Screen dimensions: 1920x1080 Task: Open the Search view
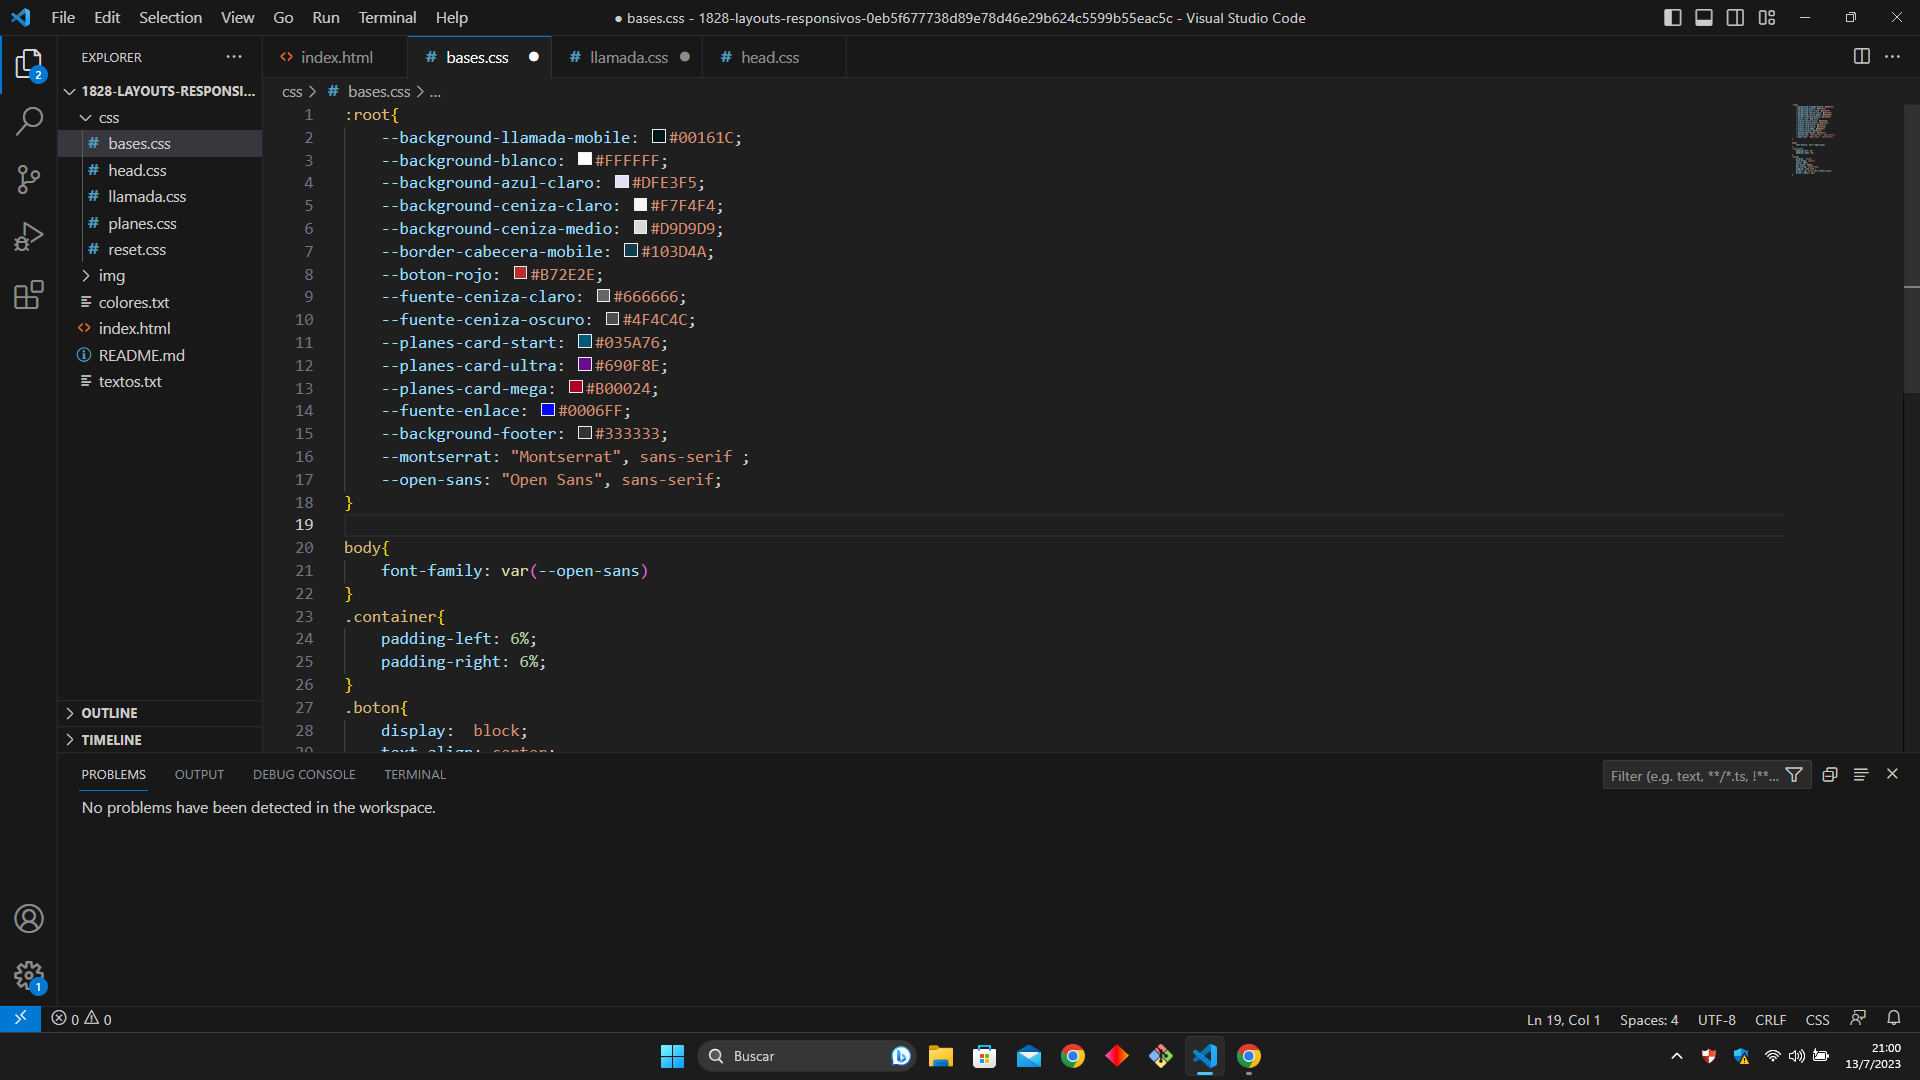(x=29, y=122)
